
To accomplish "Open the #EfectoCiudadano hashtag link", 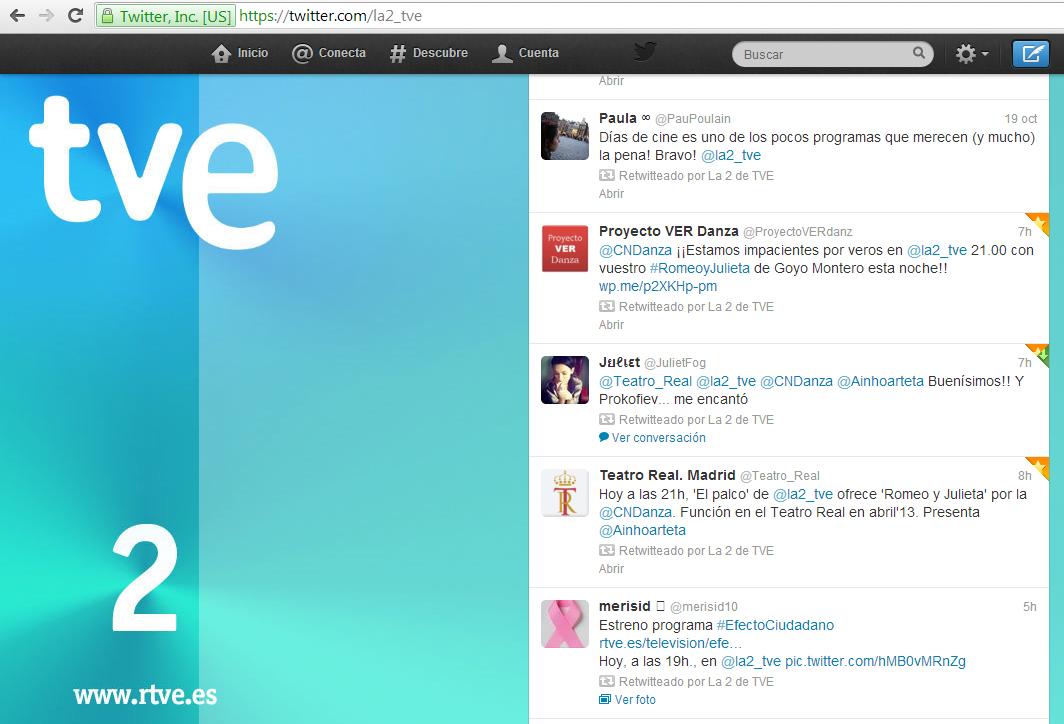I will [x=775, y=625].
